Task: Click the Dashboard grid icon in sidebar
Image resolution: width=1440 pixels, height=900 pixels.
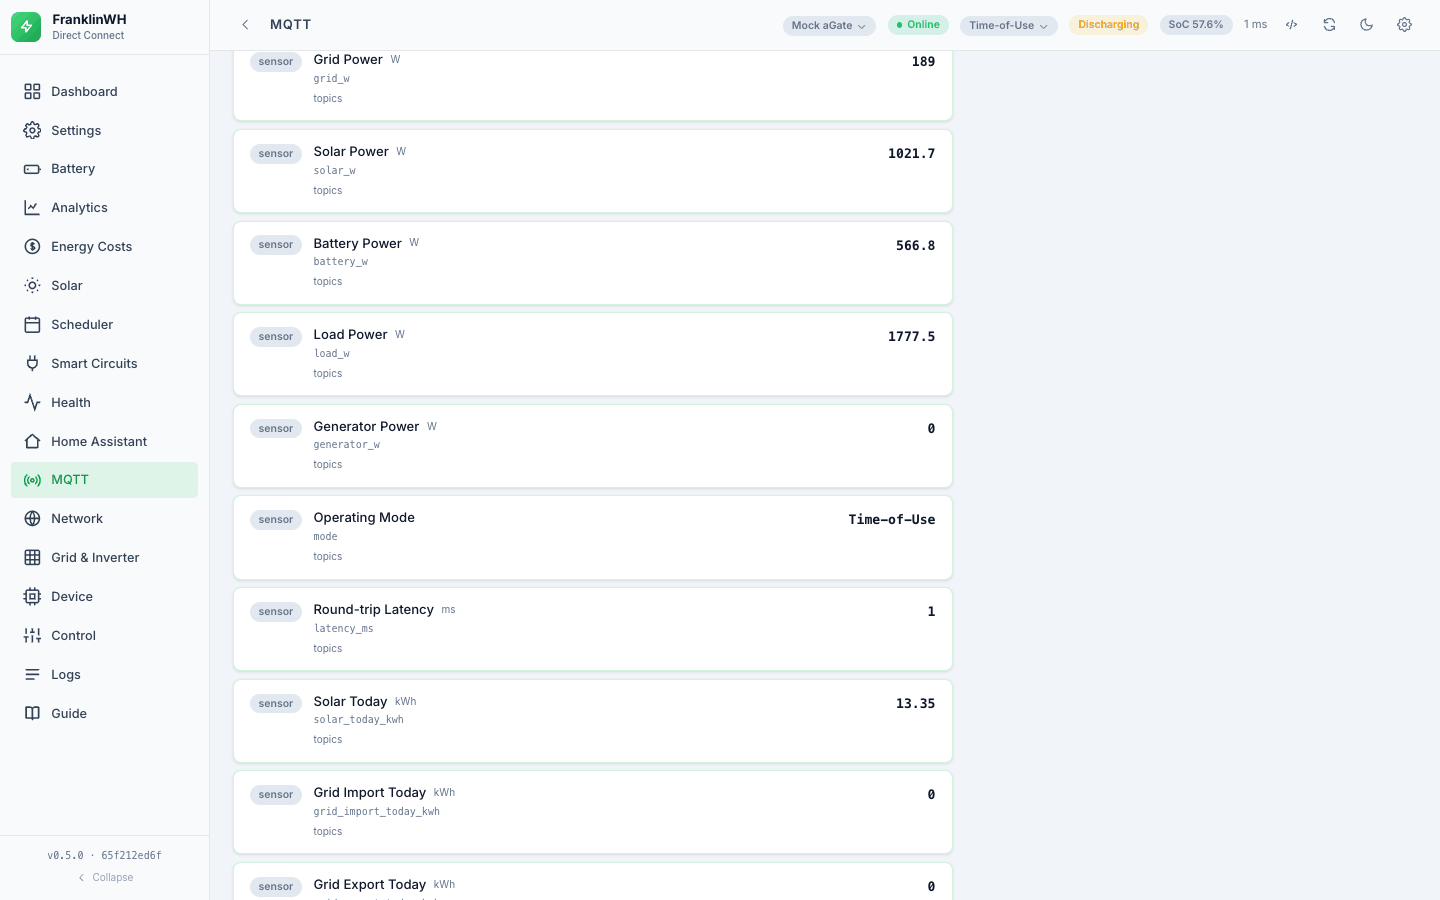Action: pyautogui.click(x=32, y=92)
